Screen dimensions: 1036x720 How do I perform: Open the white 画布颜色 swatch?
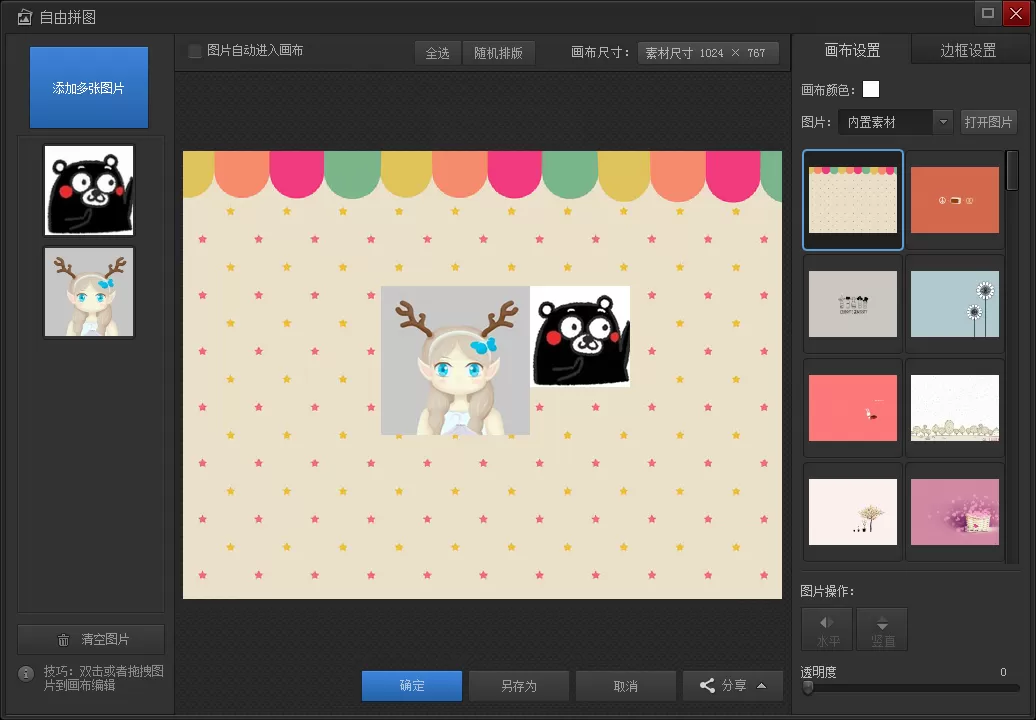(871, 89)
